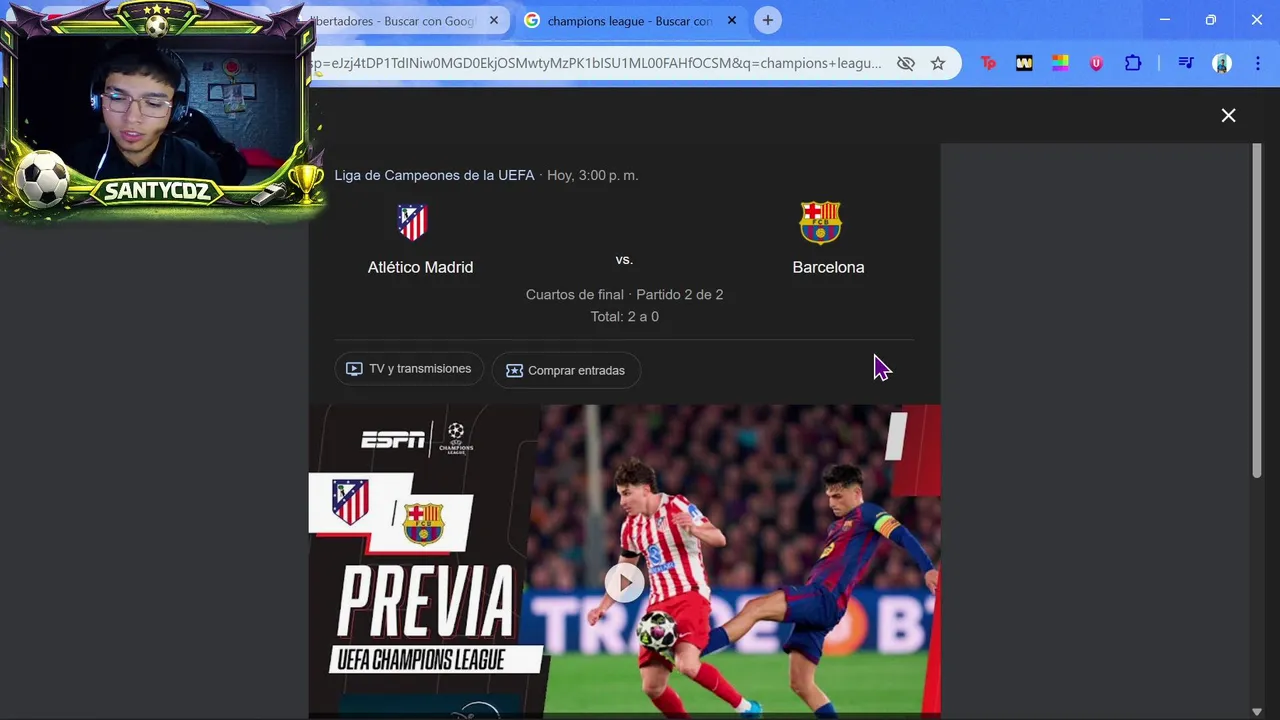This screenshot has height=720, width=1280.
Task: Click the Comprar entradas button
Action: pos(566,370)
